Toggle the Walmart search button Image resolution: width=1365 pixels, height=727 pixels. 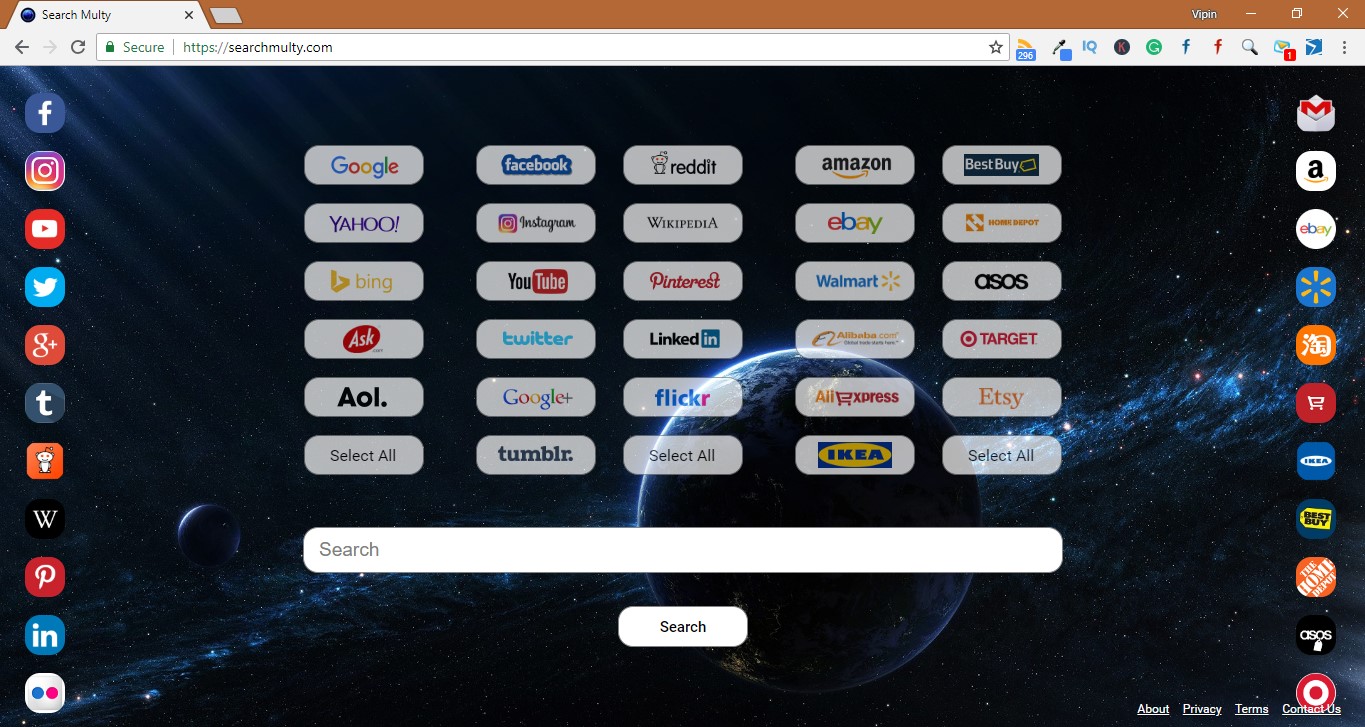click(x=855, y=281)
